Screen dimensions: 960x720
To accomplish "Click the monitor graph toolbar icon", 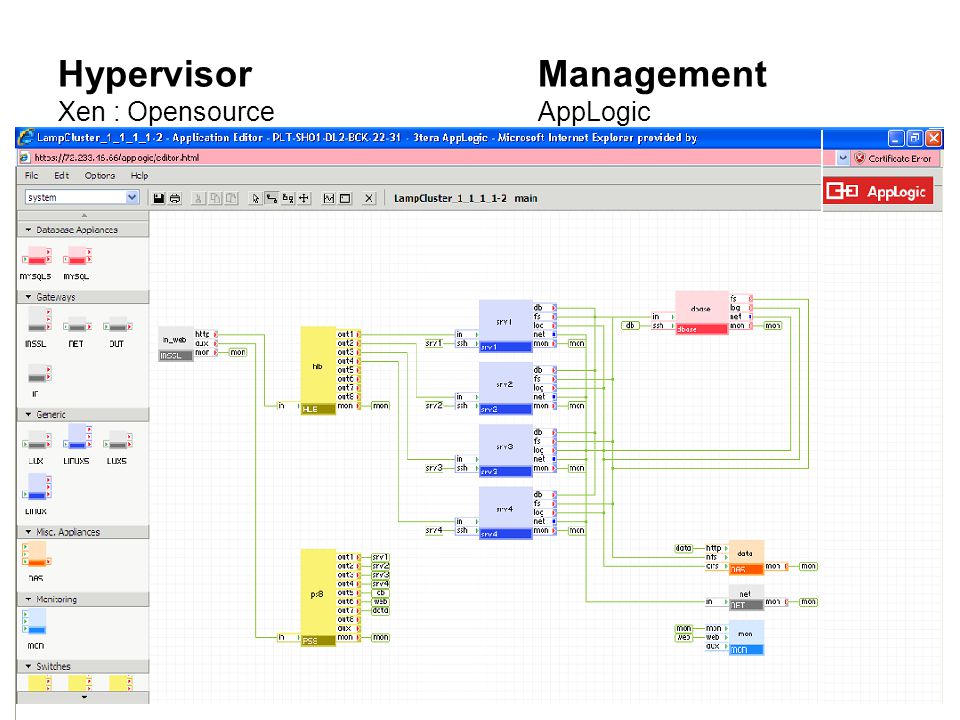I will tap(329, 198).
